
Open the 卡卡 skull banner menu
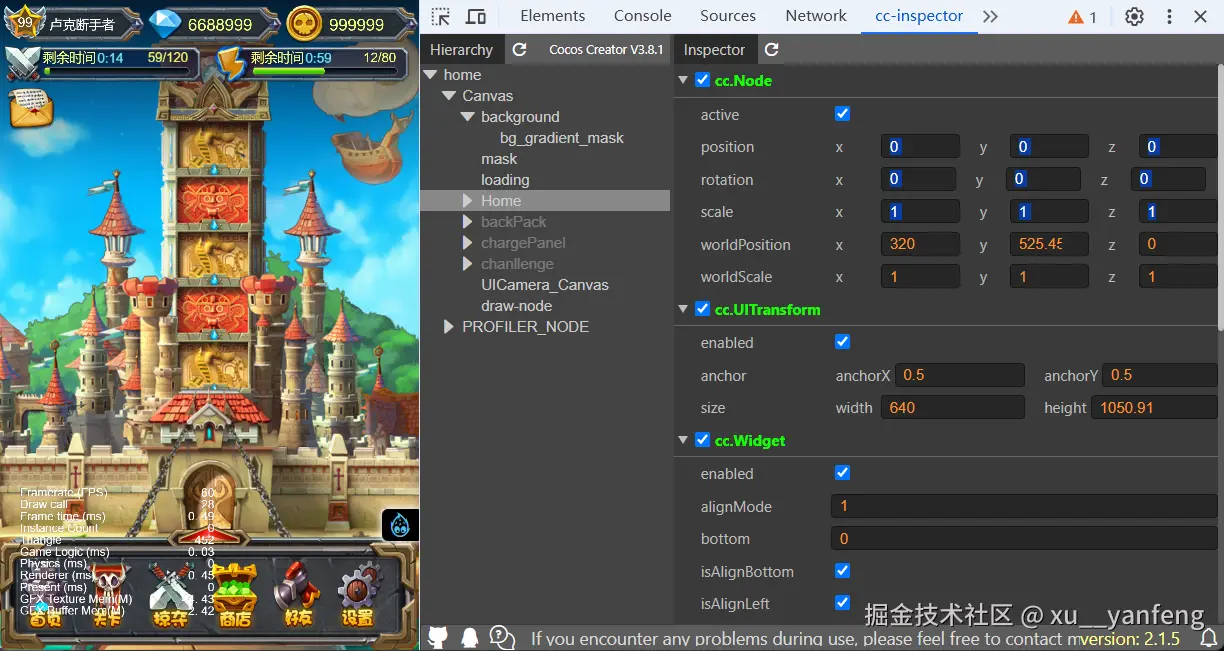tap(107, 592)
